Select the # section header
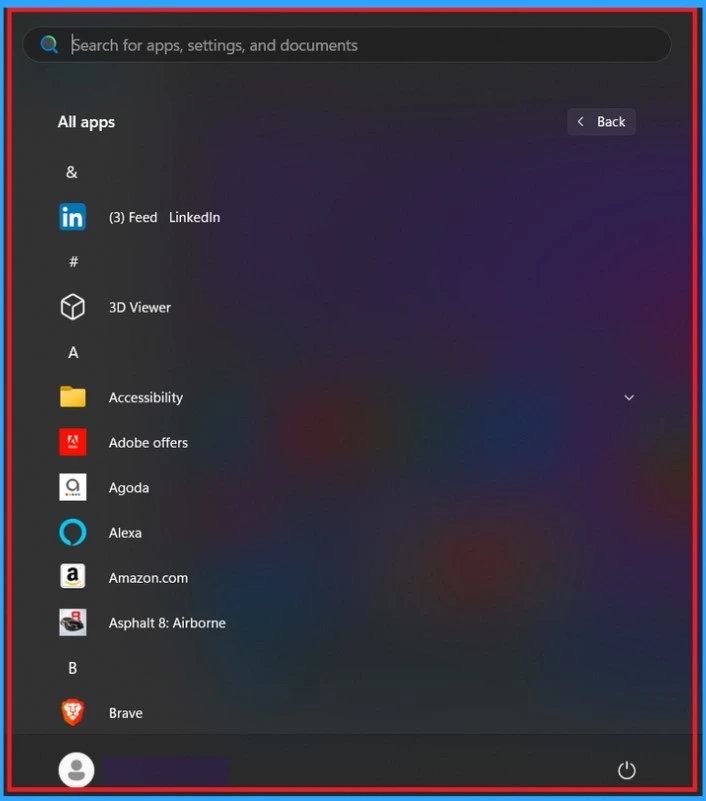Viewport: 706px width, 801px height. click(x=74, y=262)
